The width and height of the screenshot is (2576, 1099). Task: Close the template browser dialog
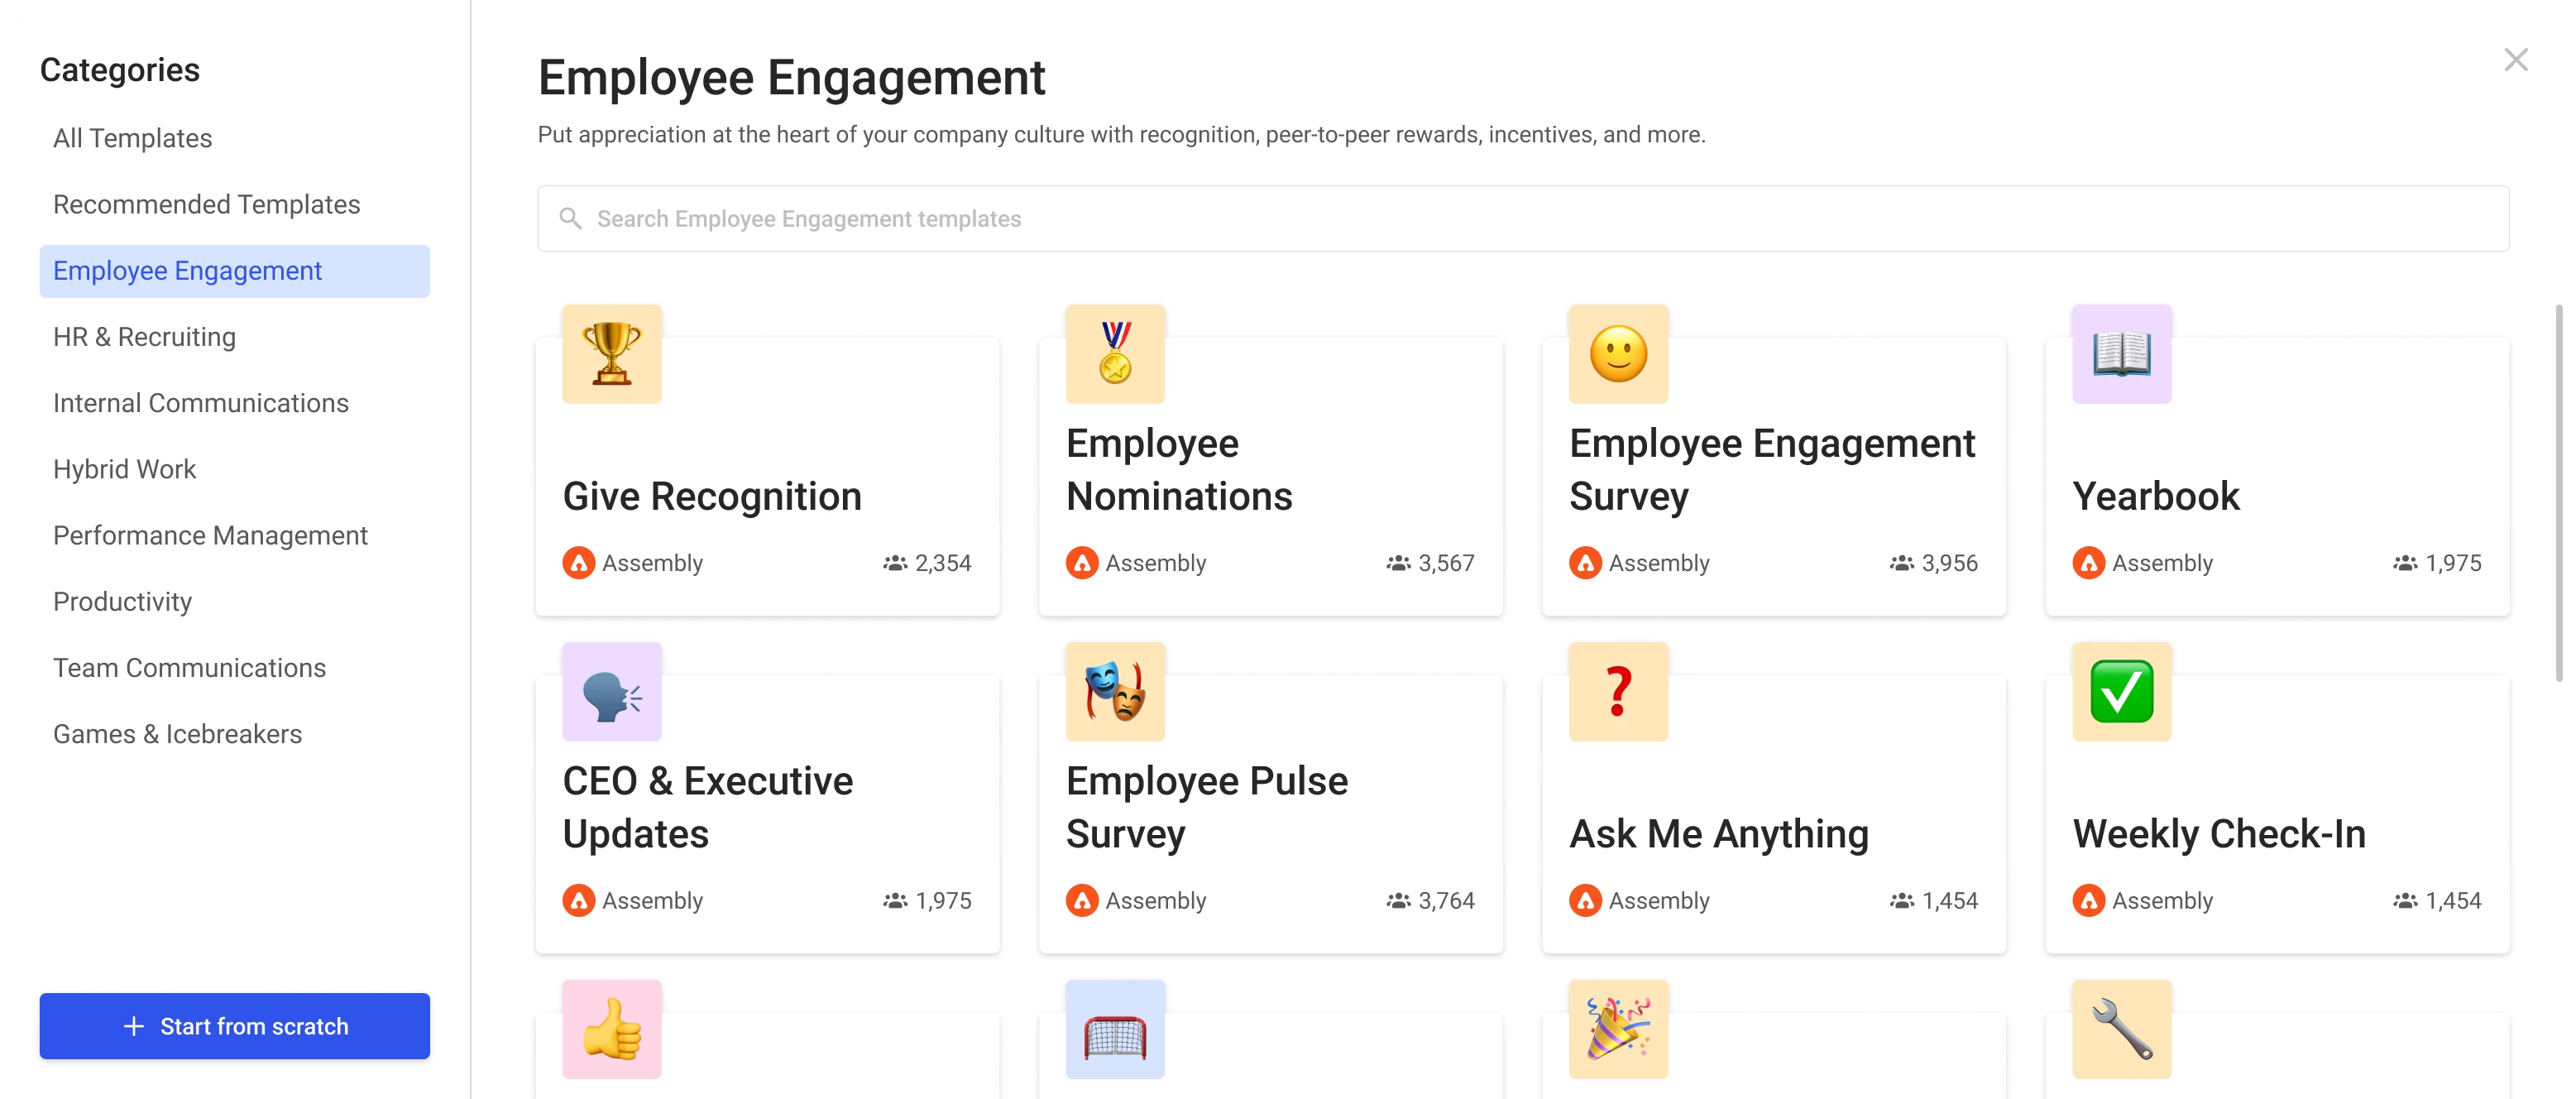coord(2516,60)
